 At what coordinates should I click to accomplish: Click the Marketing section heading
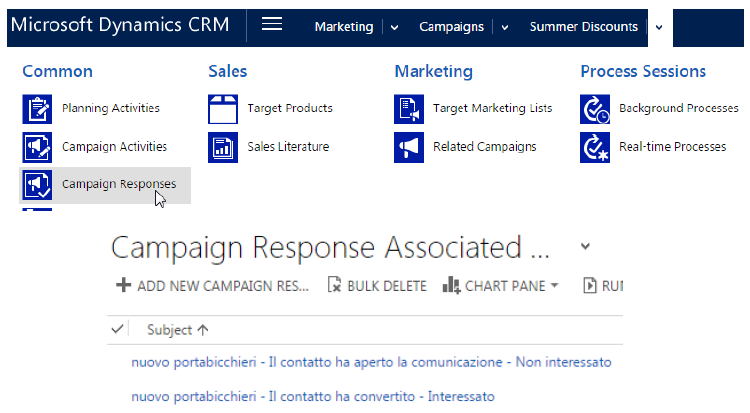(x=433, y=71)
